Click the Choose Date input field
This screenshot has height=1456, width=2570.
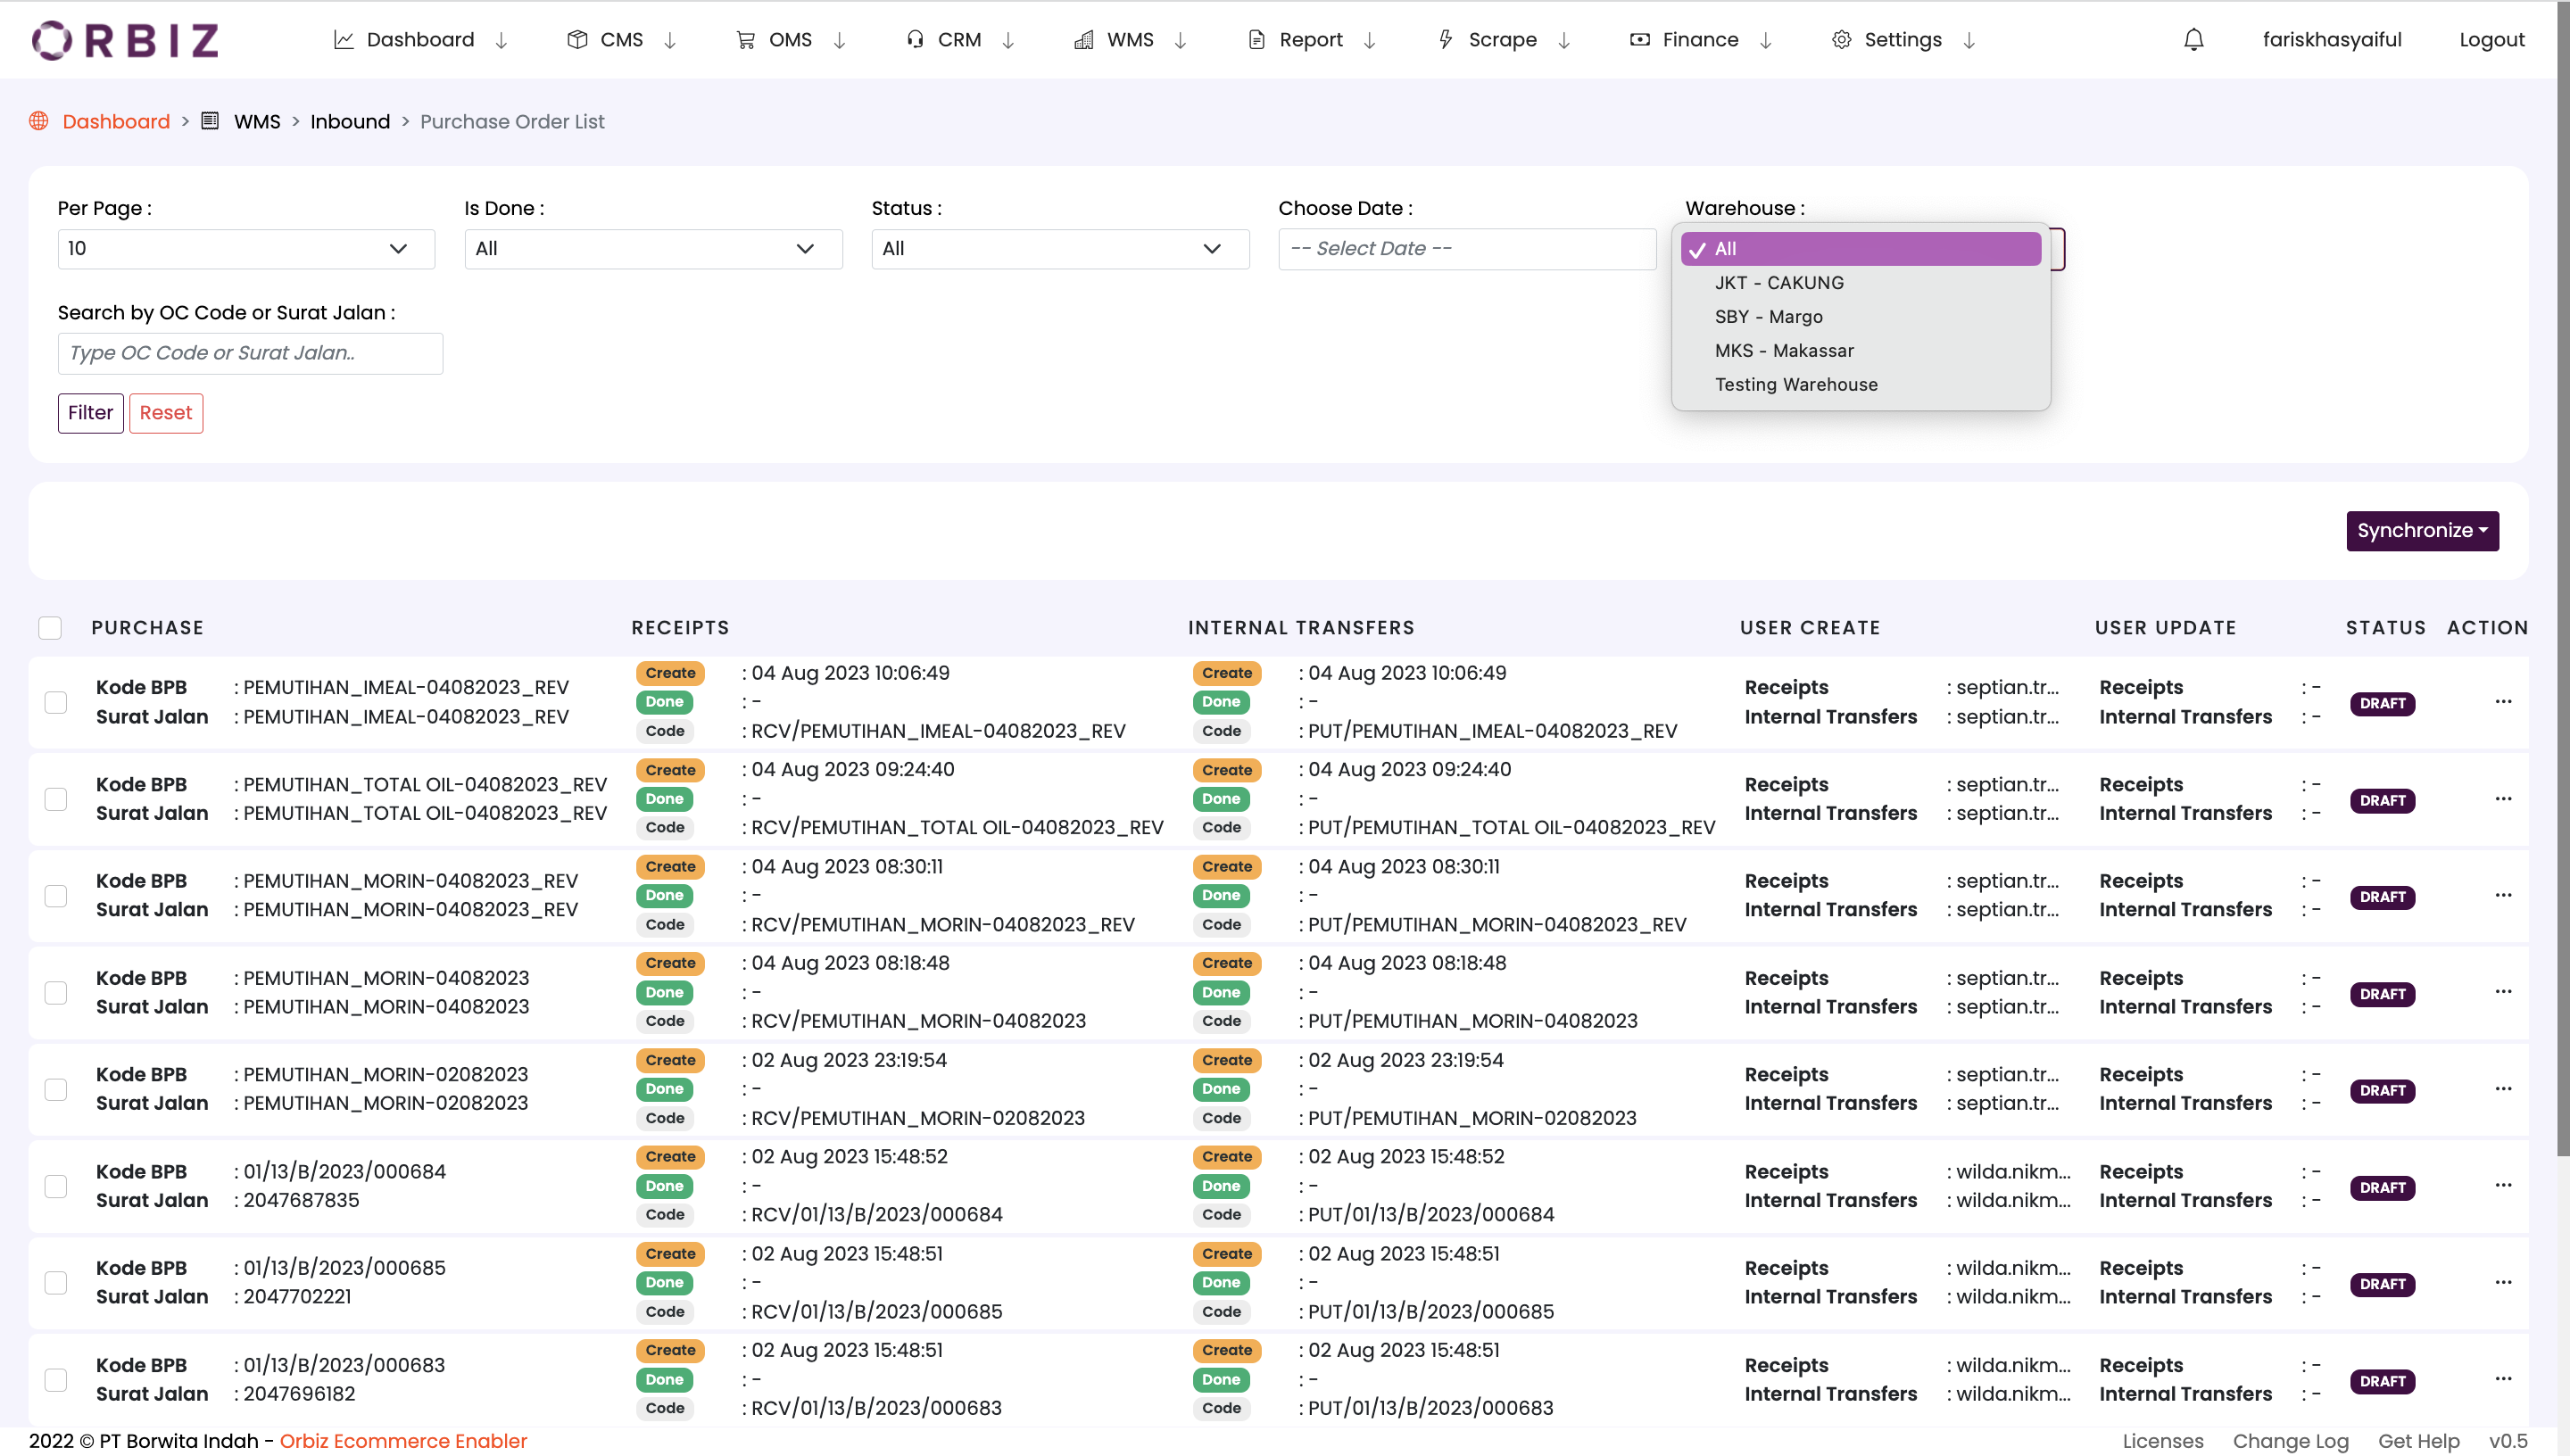point(1467,249)
